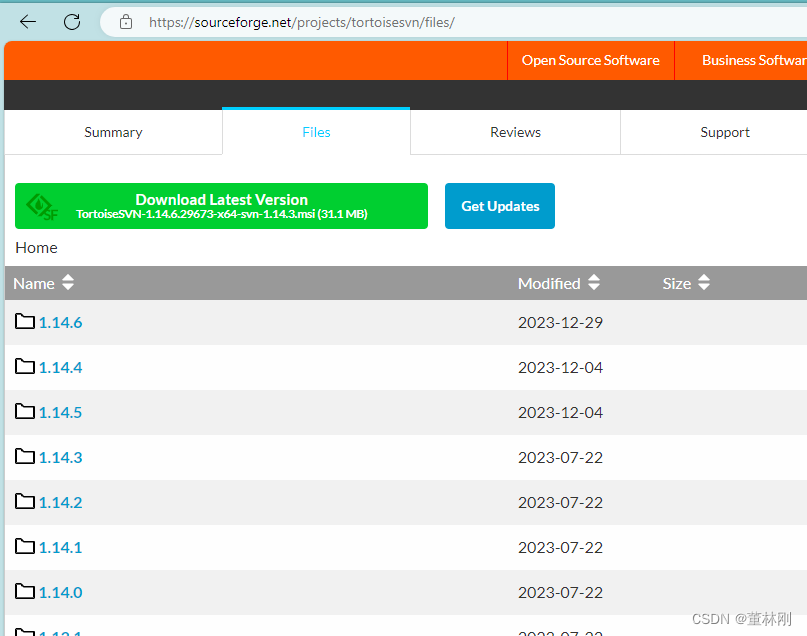Click modified date in 1.14.3 row
This screenshot has width=807, height=636.
tap(560, 457)
